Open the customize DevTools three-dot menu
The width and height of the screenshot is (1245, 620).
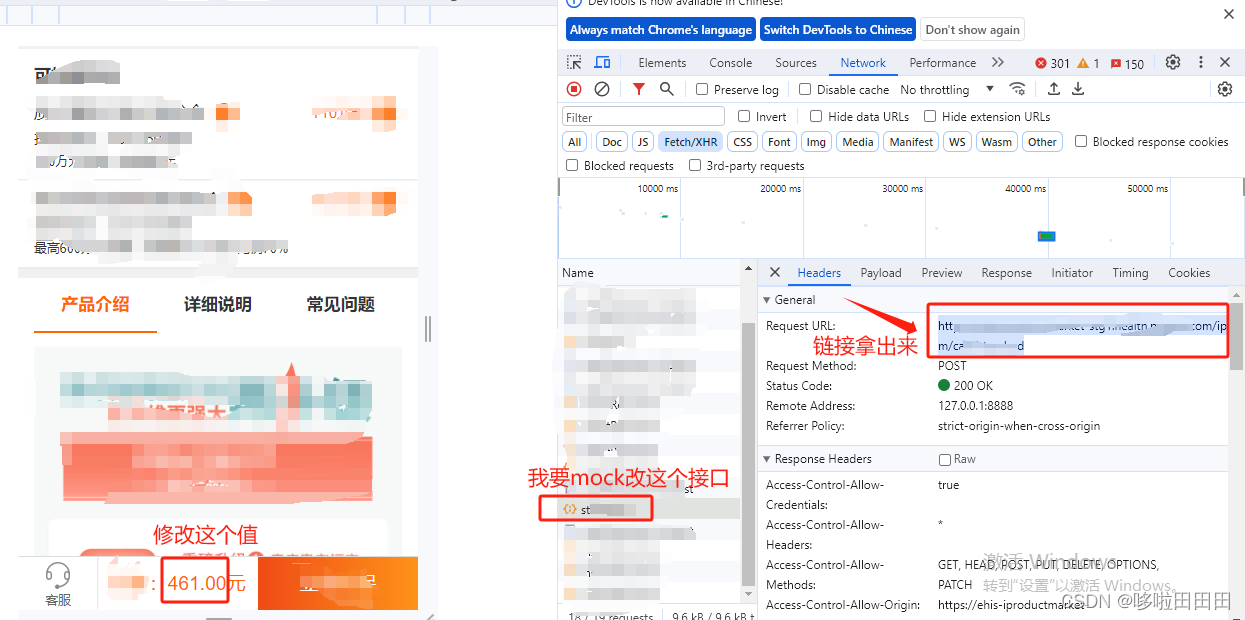1200,62
